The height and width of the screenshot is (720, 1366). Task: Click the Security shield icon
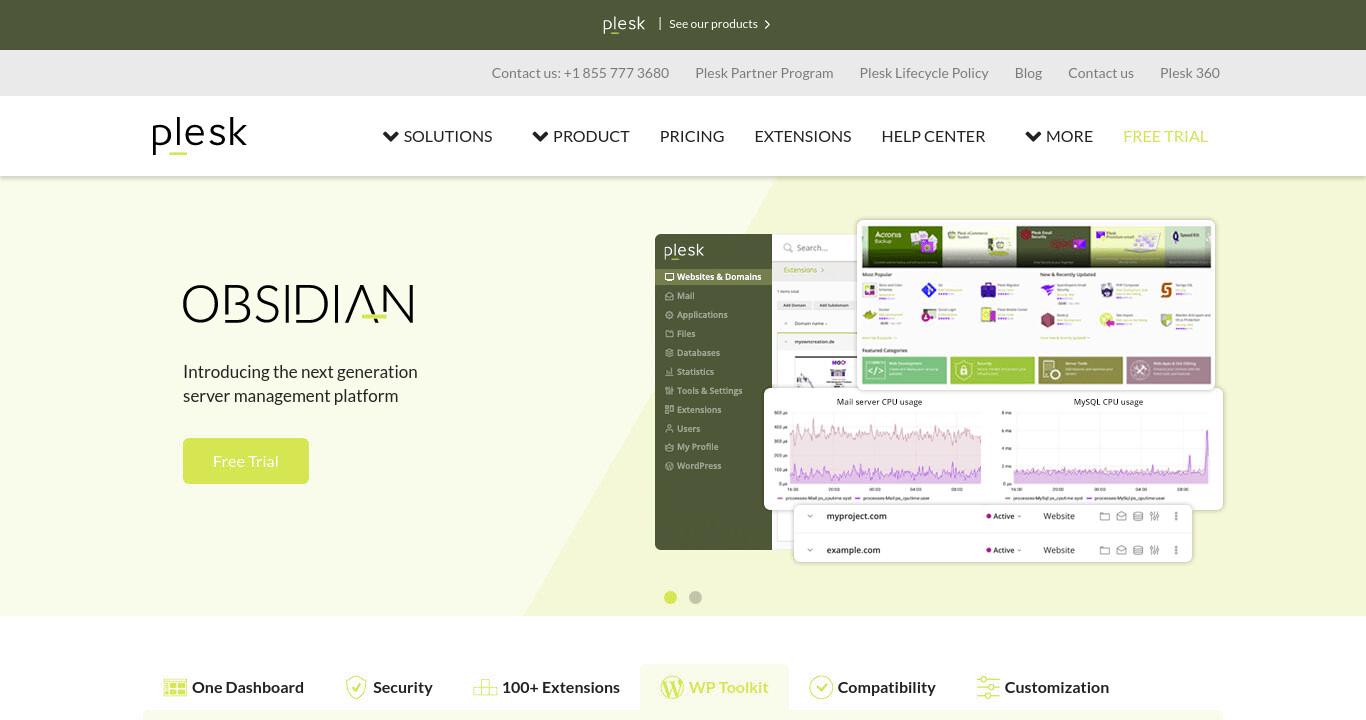(x=356, y=687)
